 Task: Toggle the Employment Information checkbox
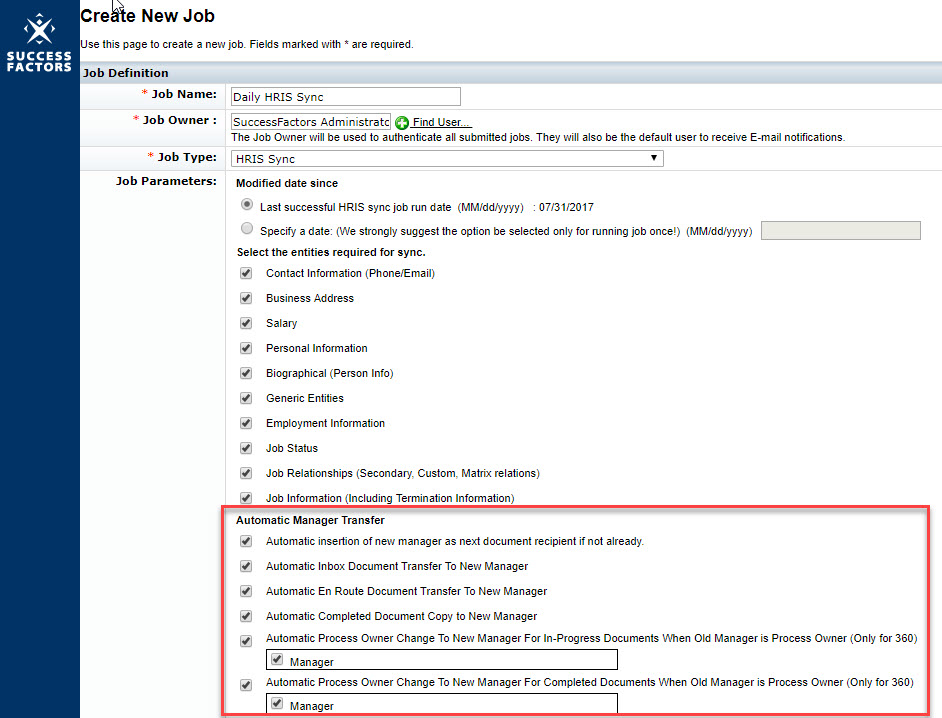246,423
